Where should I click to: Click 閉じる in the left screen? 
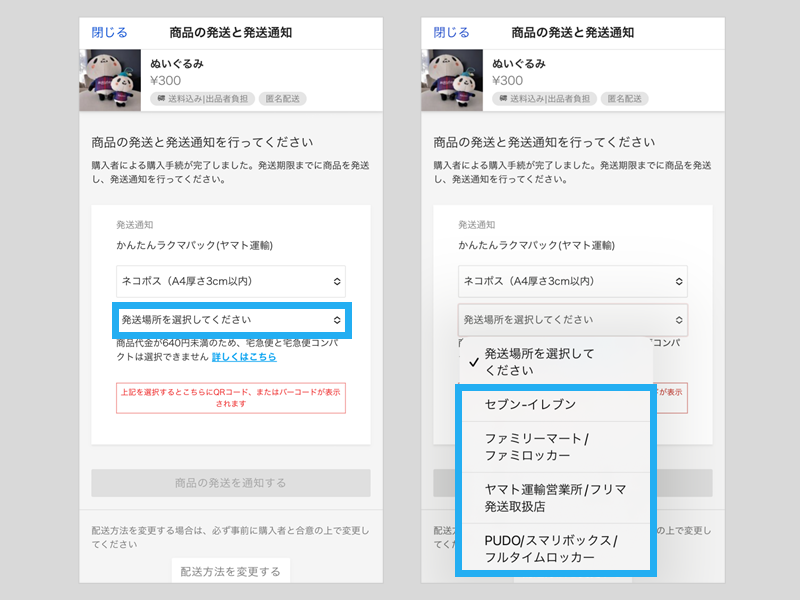pos(109,33)
